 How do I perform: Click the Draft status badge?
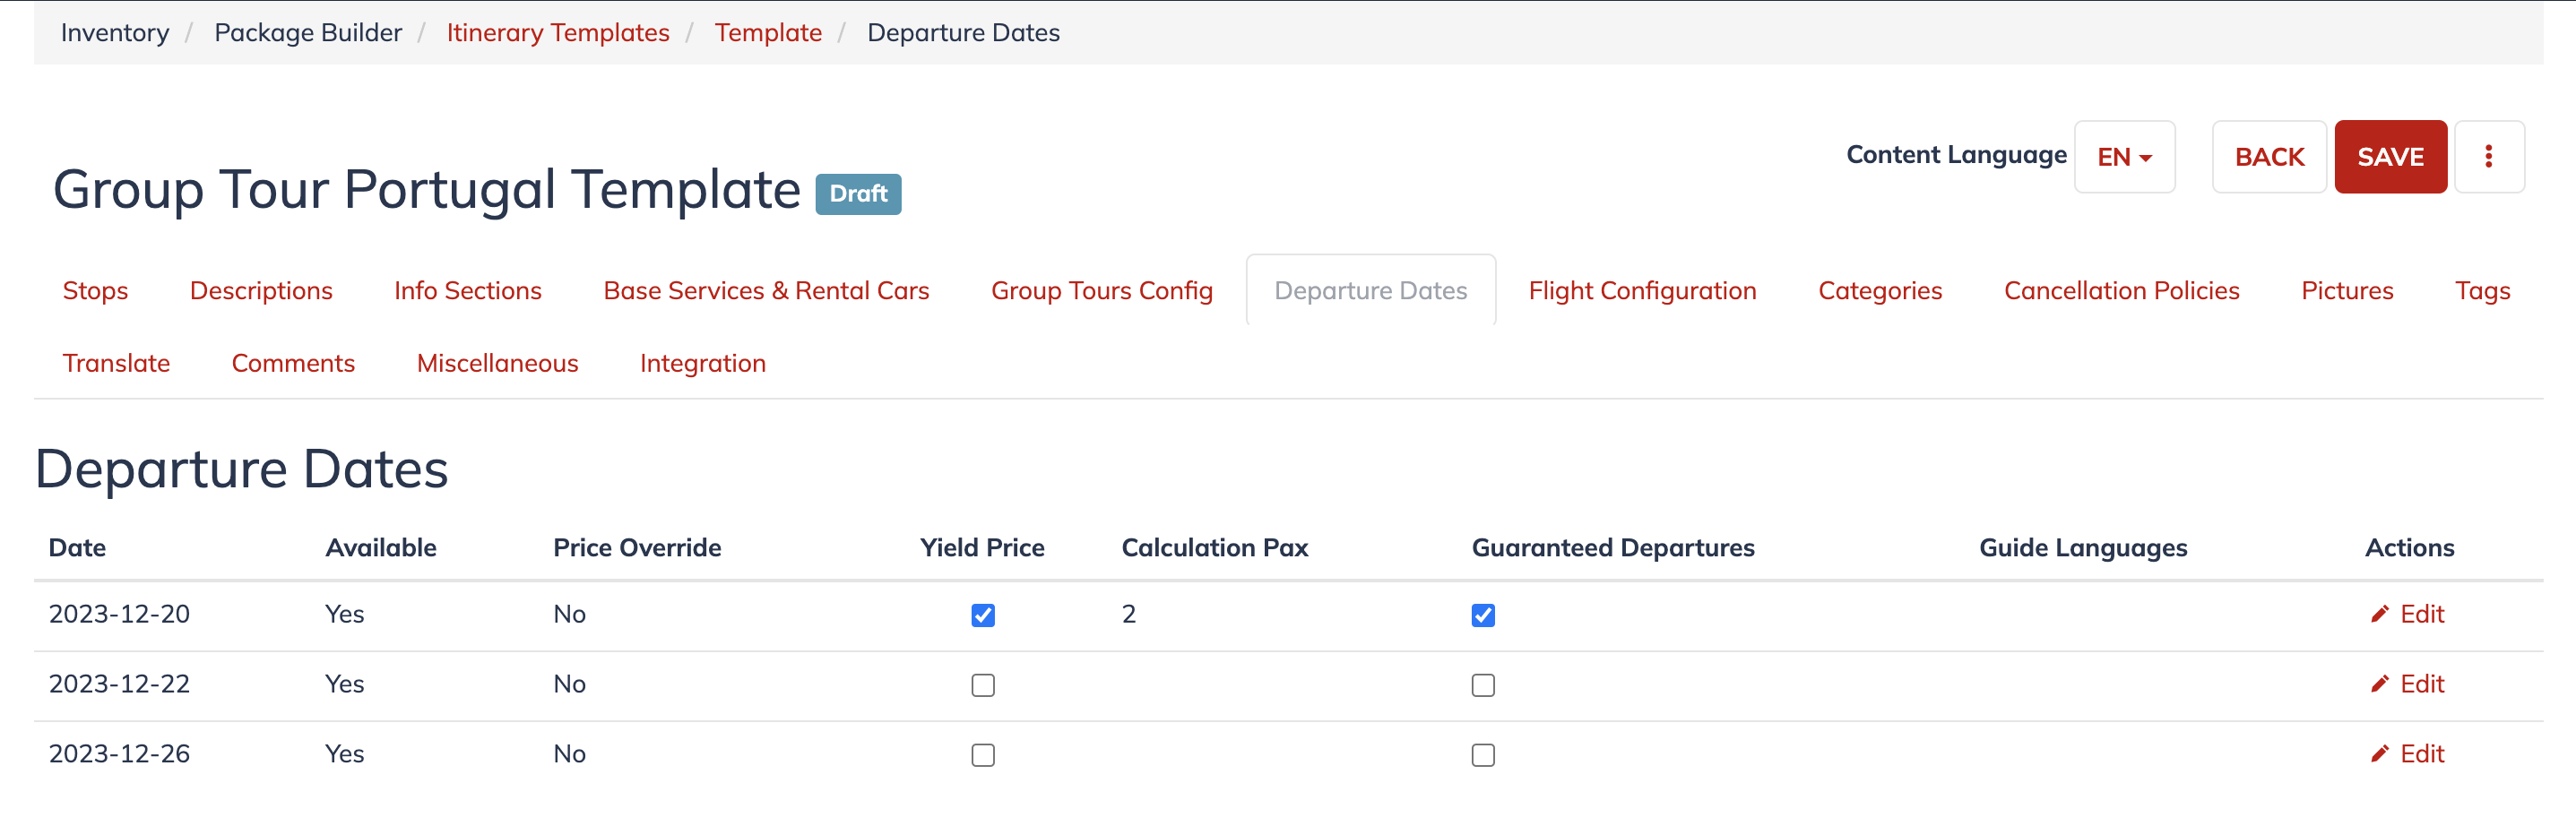tap(858, 194)
